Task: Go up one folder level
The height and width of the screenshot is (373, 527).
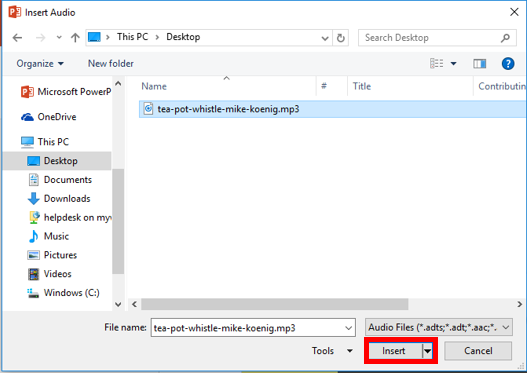Action: click(x=75, y=38)
